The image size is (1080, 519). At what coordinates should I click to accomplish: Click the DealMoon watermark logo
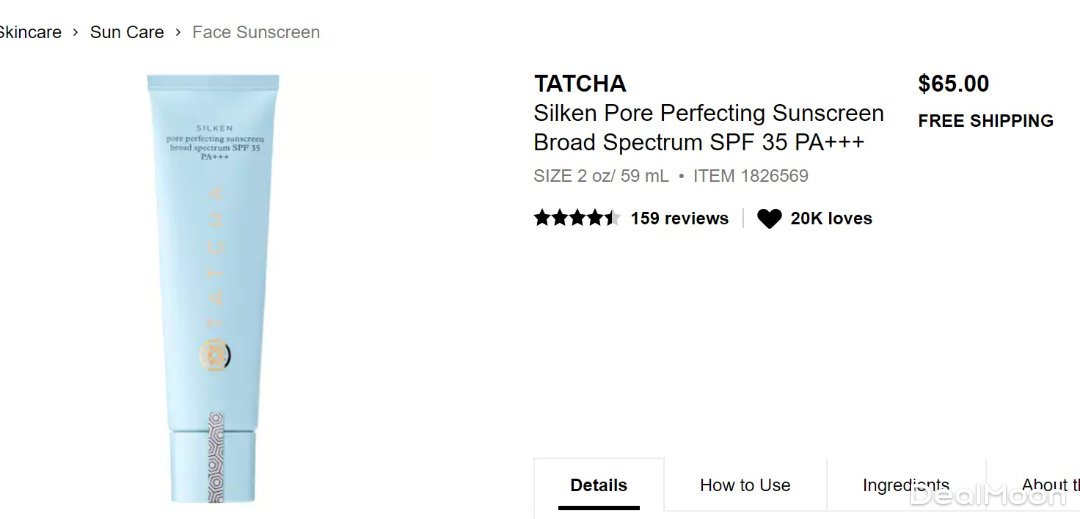coord(988,494)
